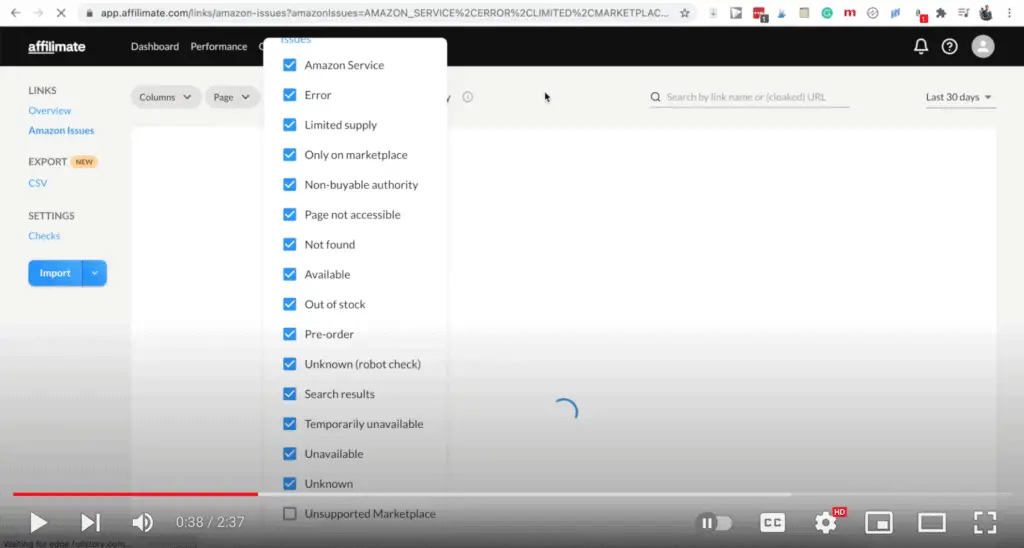Image resolution: width=1024 pixels, height=548 pixels.
Task: Enter fullscreen video mode
Action: click(985, 522)
